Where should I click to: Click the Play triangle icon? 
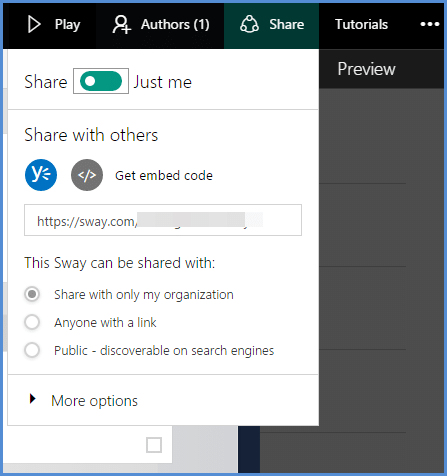coord(34,24)
